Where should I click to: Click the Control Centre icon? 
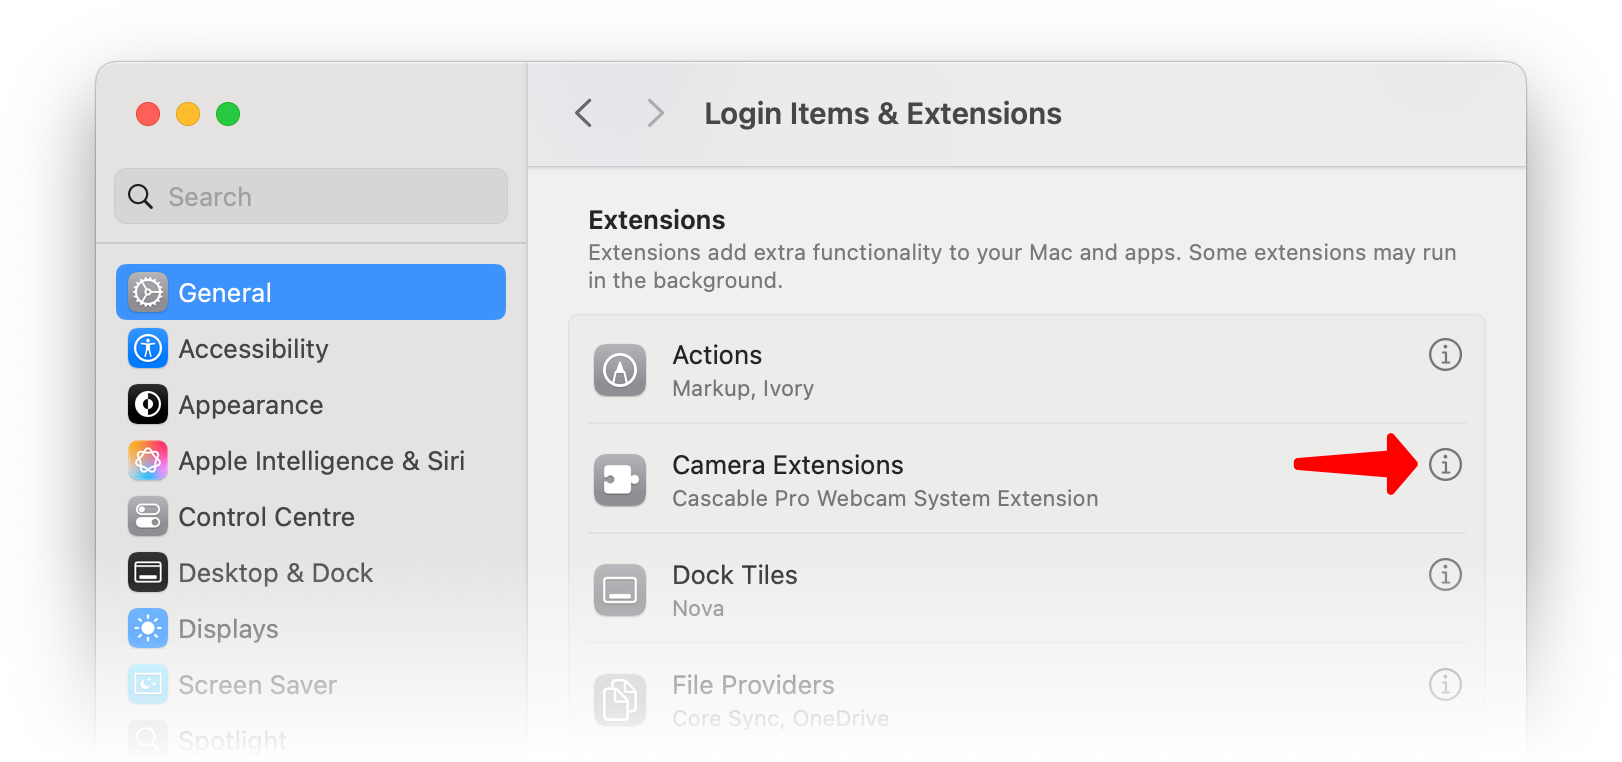coord(148,516)
